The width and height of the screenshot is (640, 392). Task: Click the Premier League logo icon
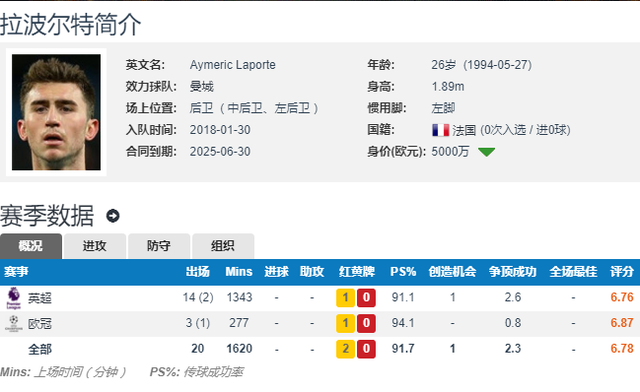coord(13,298)
